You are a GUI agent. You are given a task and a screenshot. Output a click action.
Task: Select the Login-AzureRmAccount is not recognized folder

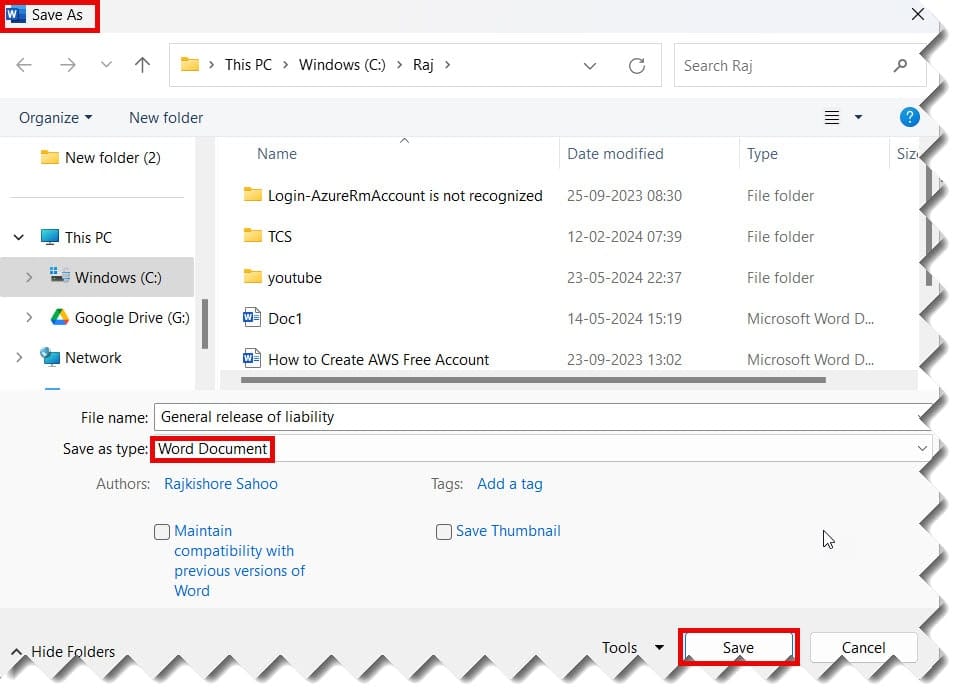405,196
